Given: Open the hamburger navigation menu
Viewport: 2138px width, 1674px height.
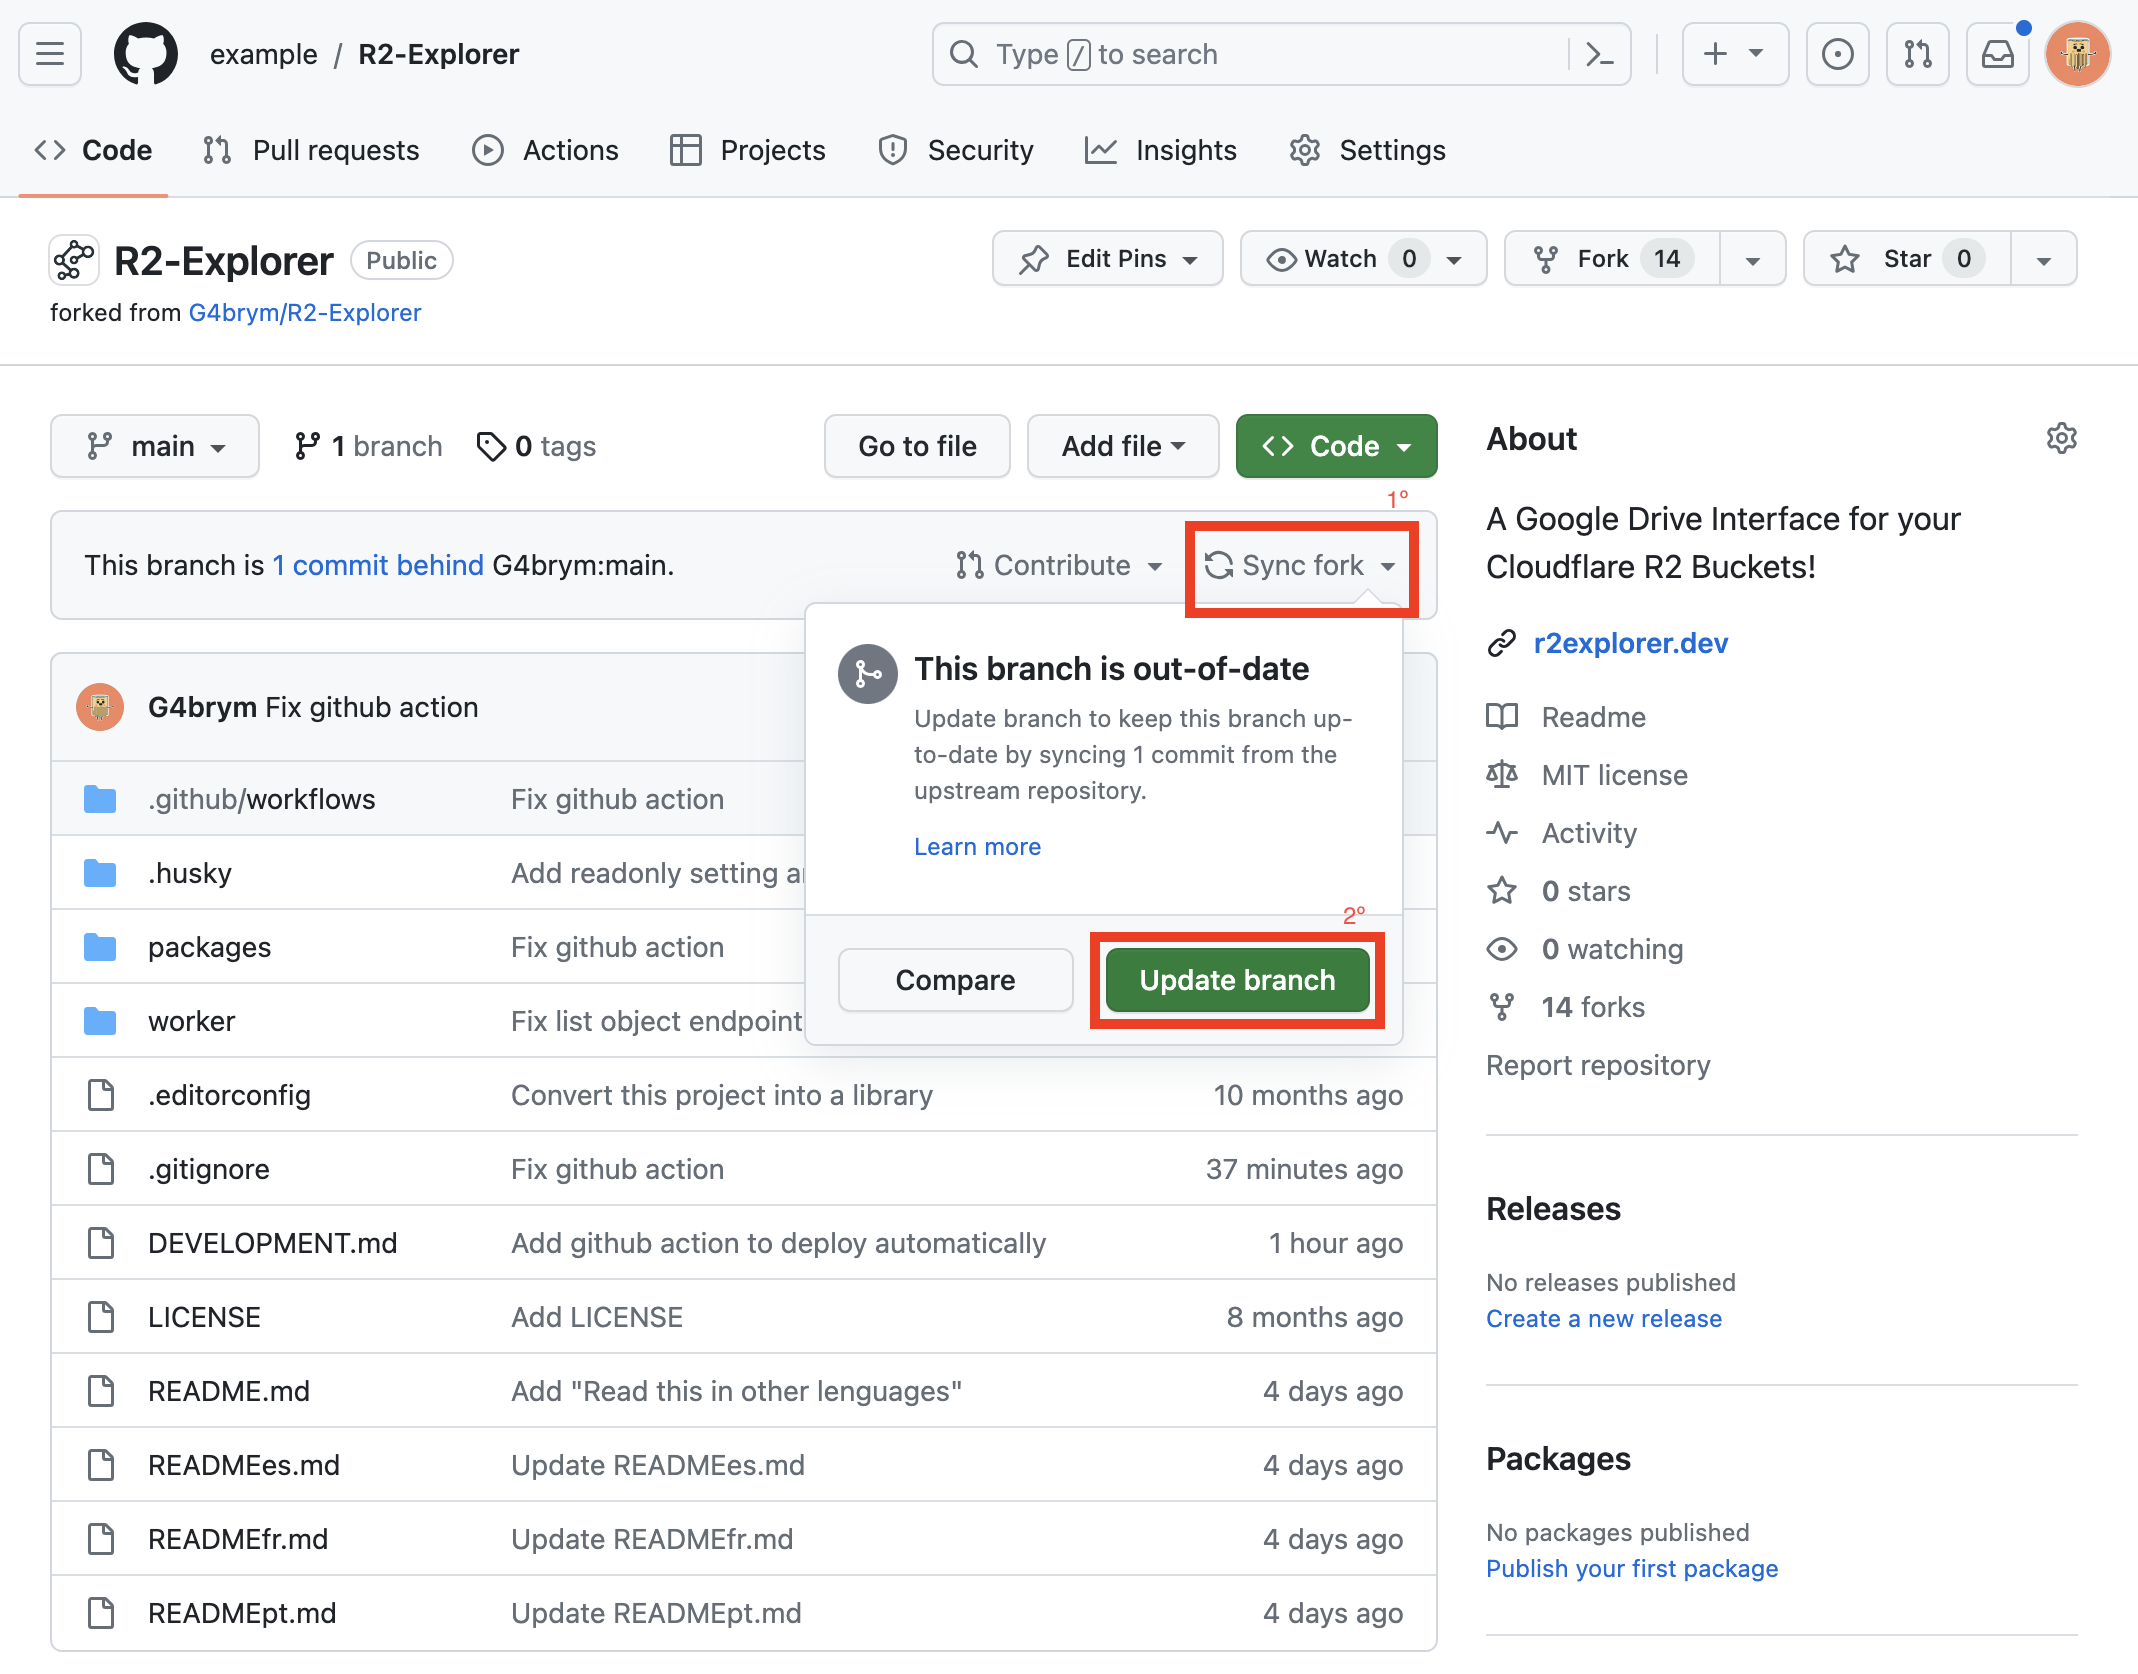Looking at the screenshot, I should [50, 54].
